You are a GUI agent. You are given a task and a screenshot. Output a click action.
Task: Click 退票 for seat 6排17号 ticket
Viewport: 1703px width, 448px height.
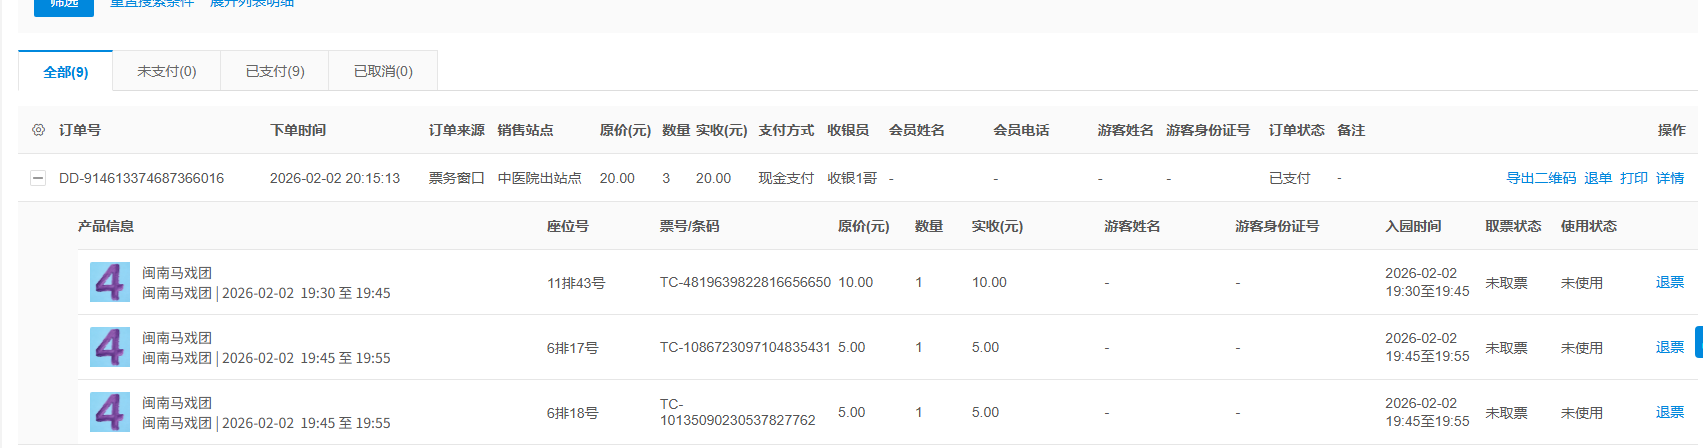1670,347
